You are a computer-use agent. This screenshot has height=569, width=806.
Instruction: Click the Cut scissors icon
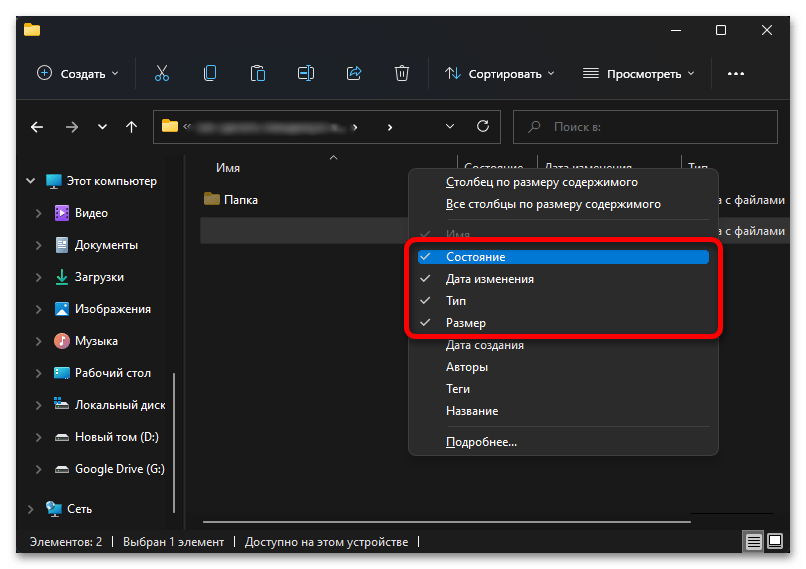tap(161, 73)
